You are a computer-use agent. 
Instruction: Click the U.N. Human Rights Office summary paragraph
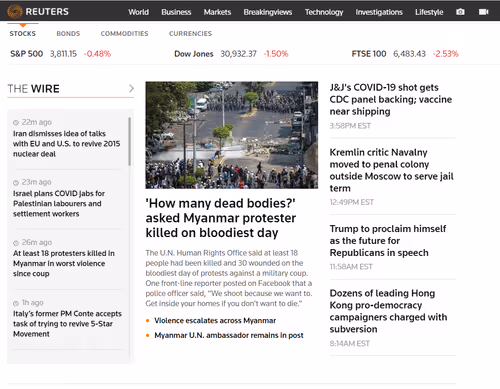tap(229, 278)
